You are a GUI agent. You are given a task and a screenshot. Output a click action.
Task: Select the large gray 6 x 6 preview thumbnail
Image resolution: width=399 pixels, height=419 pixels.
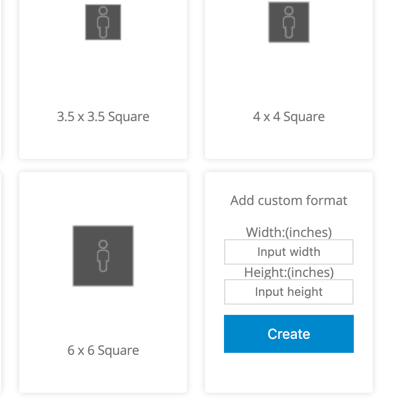tap(103, 256)
